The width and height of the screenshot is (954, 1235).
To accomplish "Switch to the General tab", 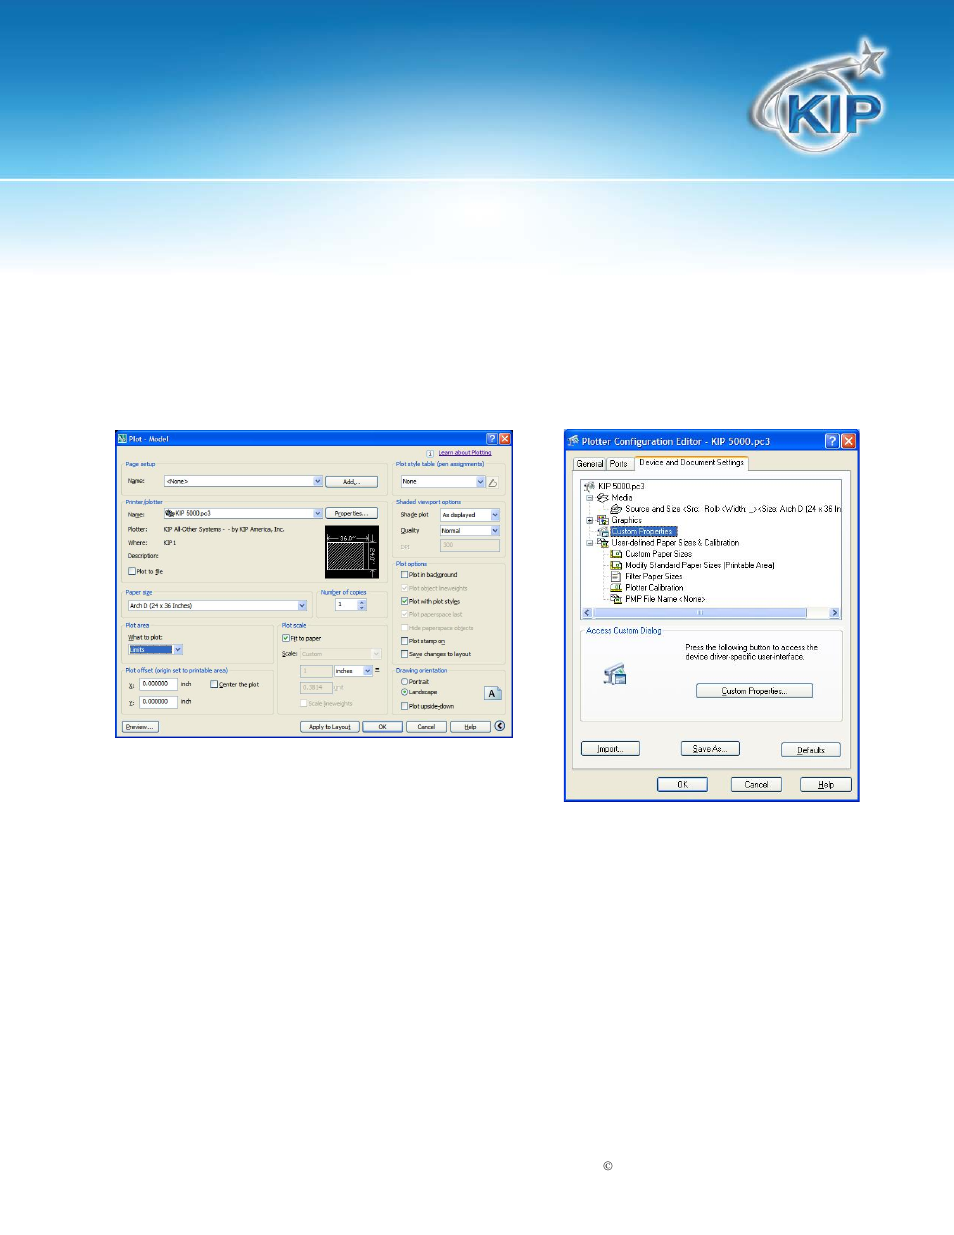I will [x=590, y=464].
